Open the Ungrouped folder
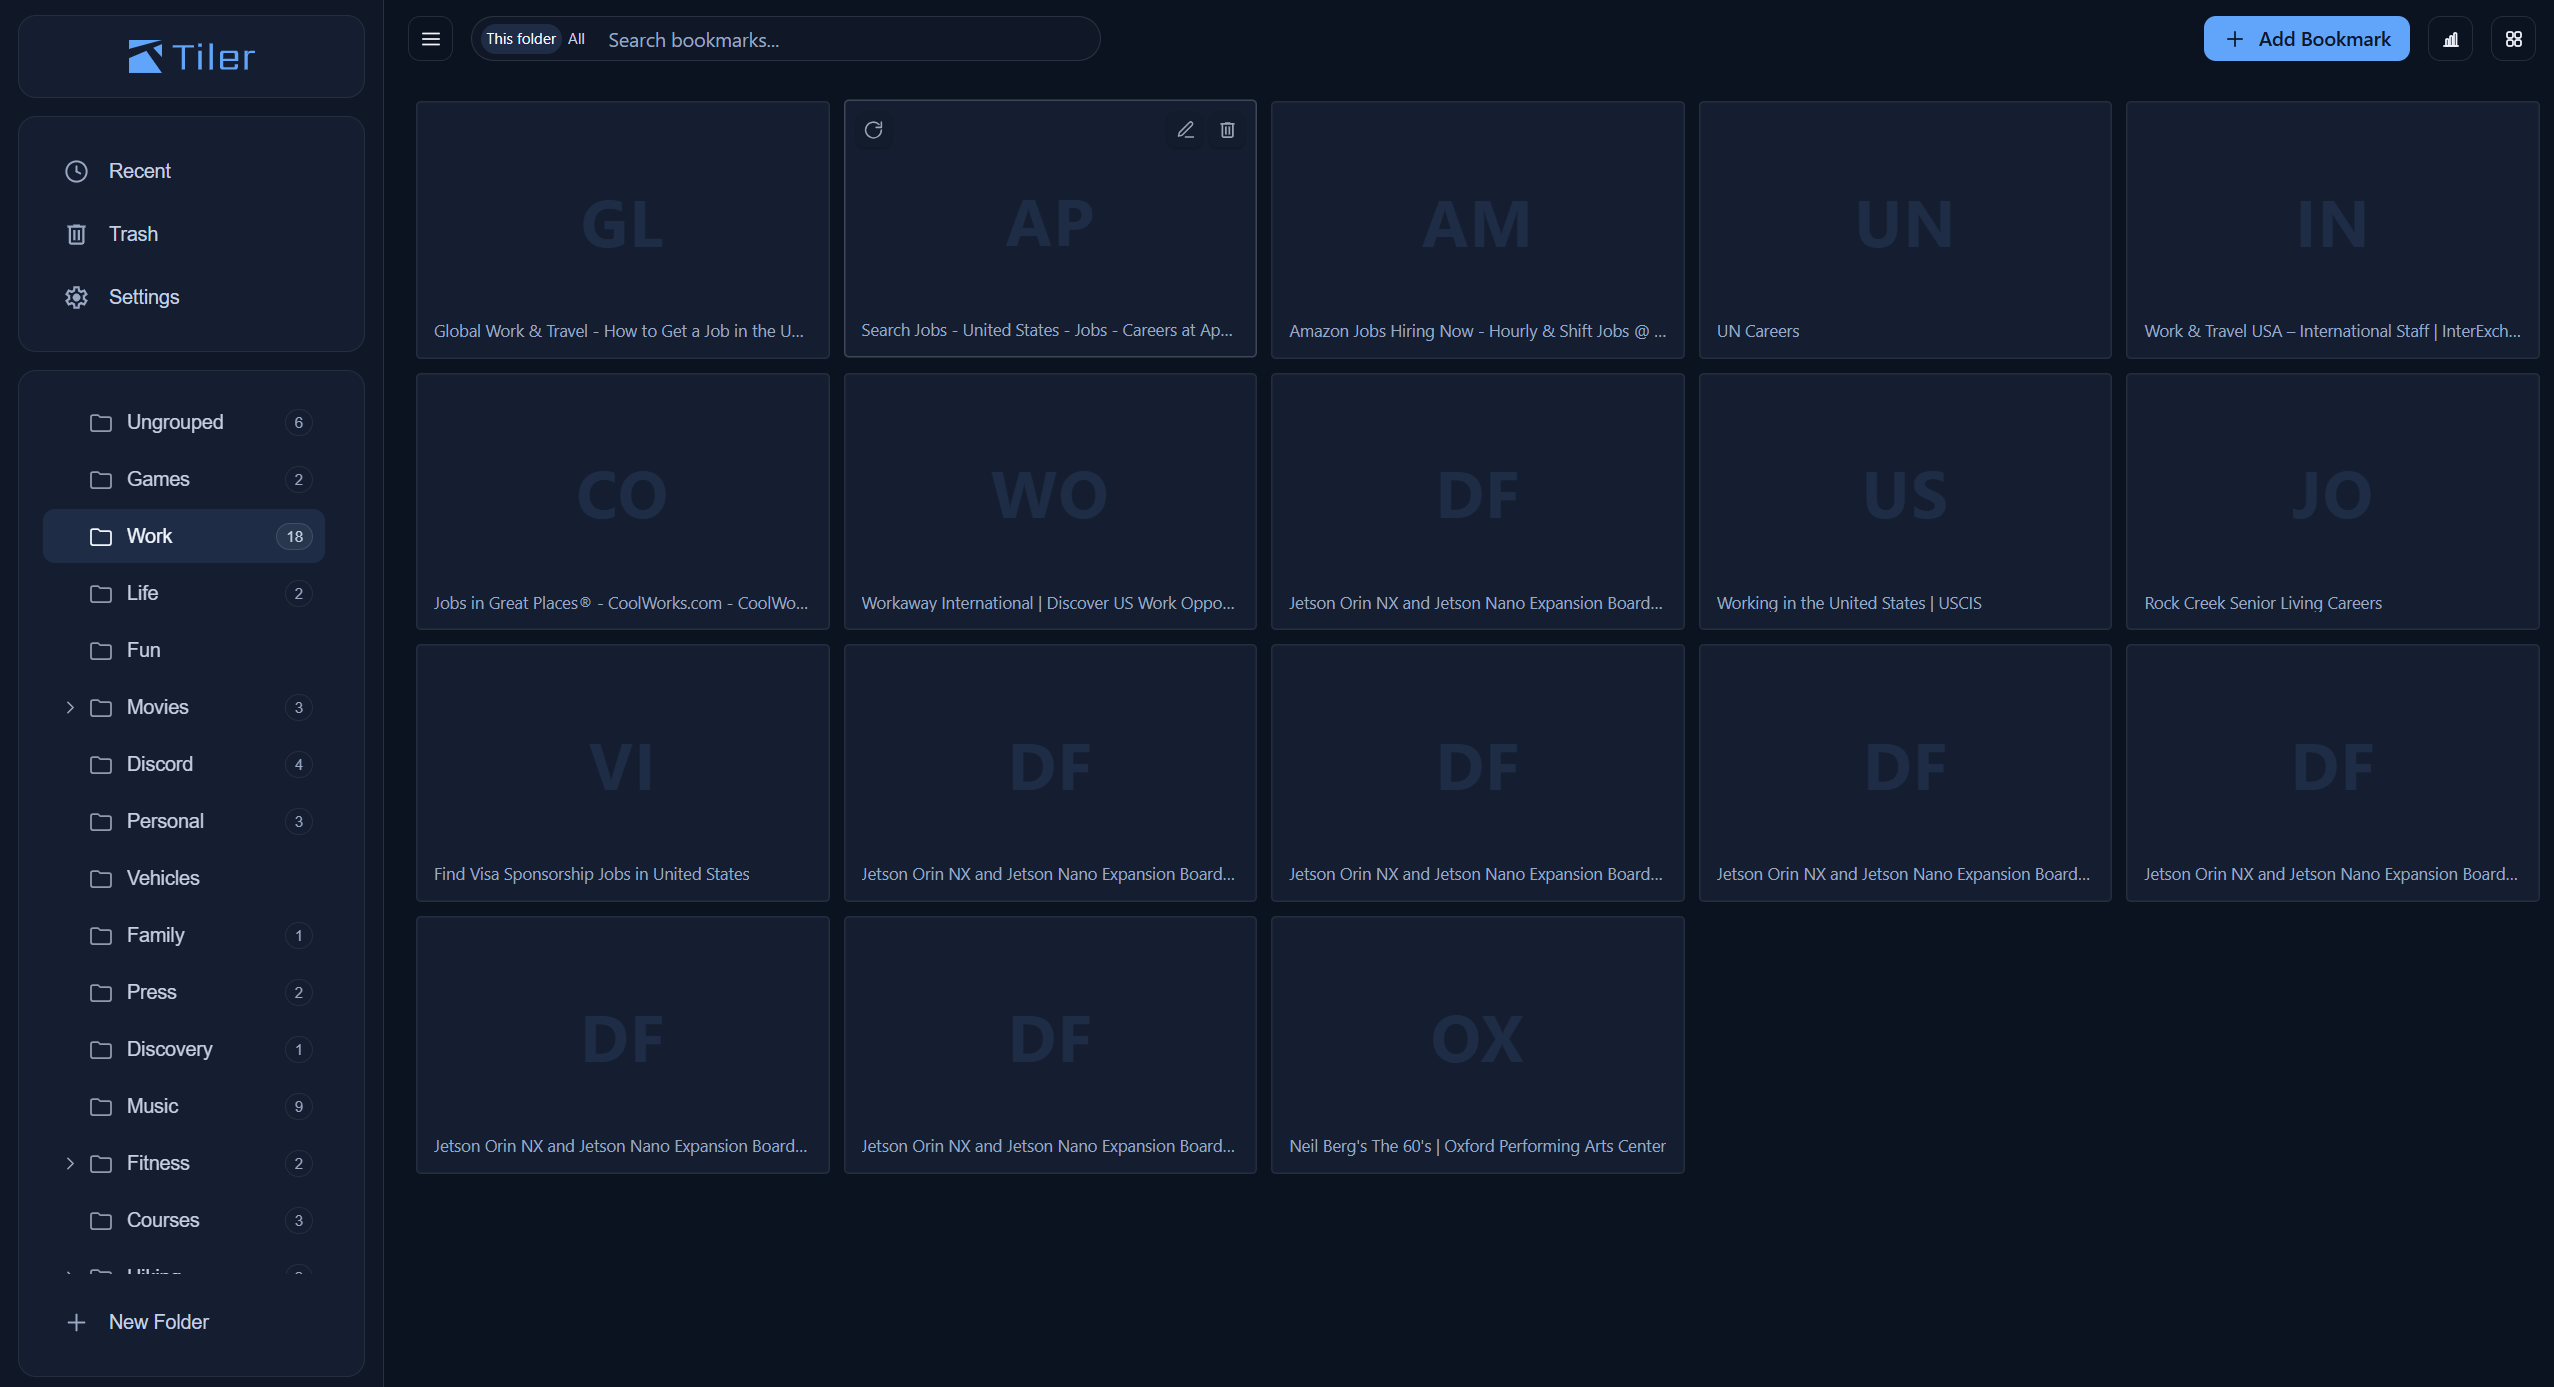The width and height of the screenshot is (2554, 1387). (x=174, y=422)
